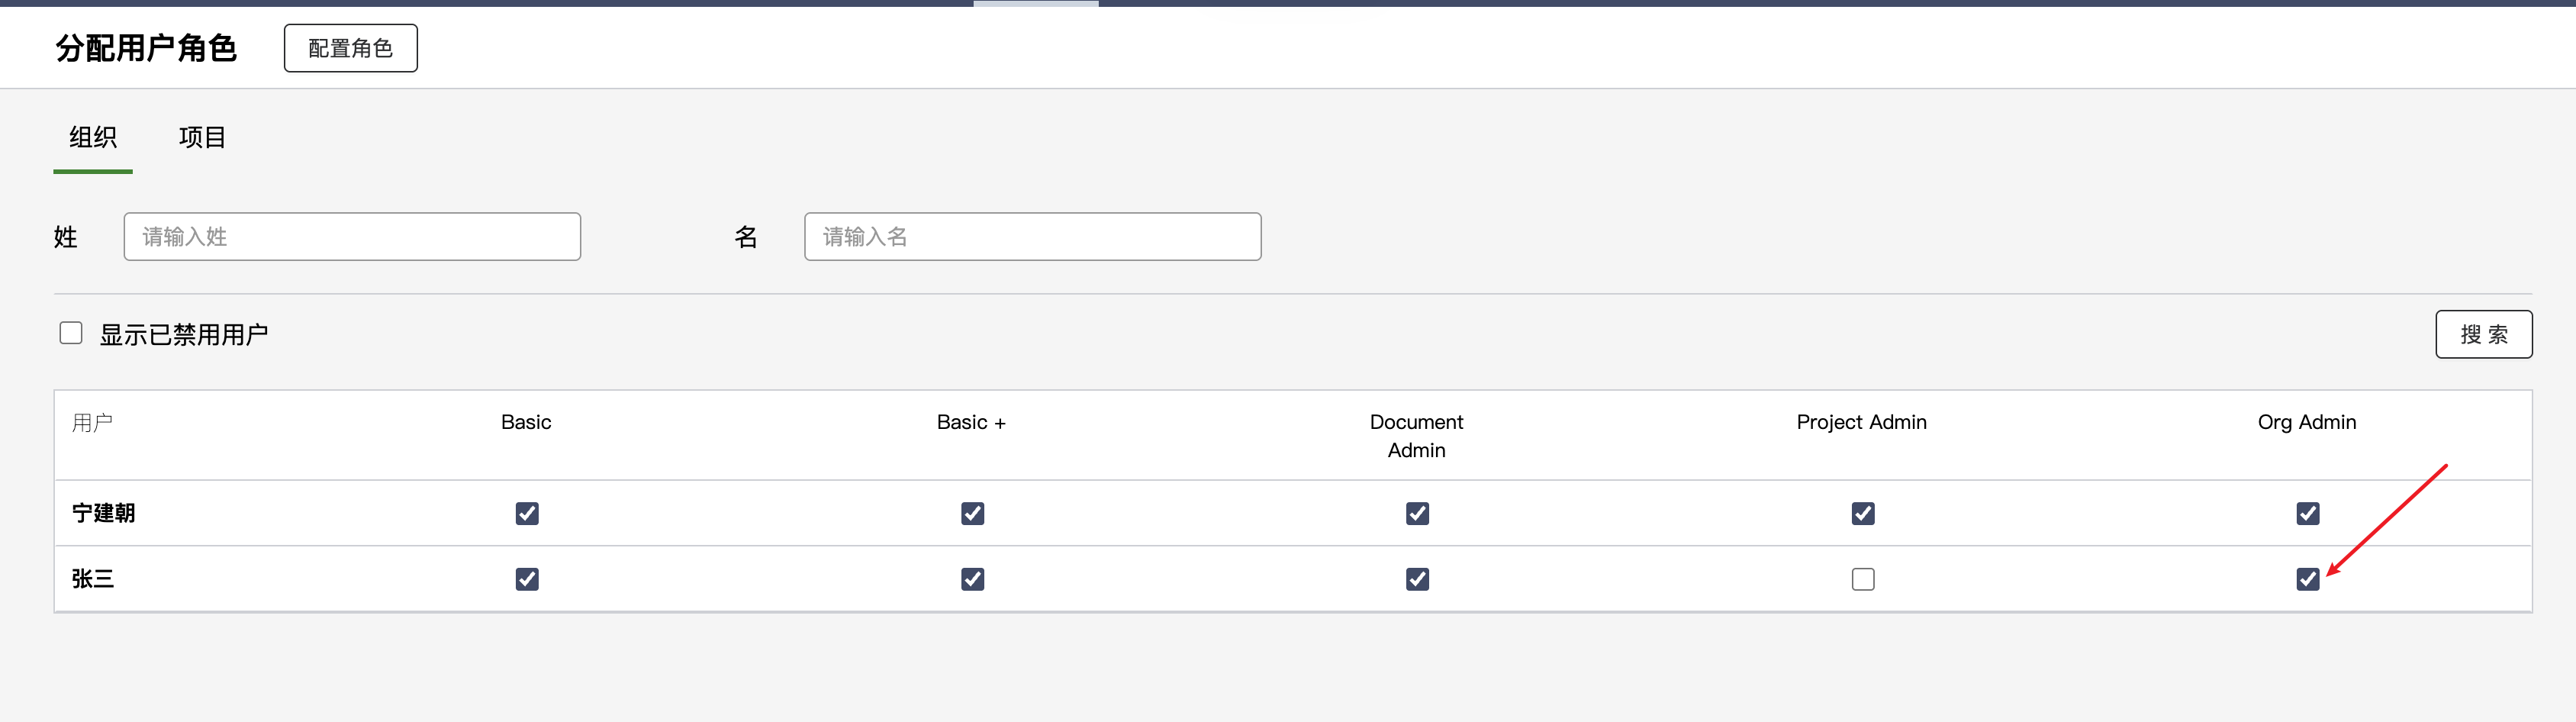This screenshot has width=2576, height=722.
Task: Switch to the 组织 tab
Action: pyautogui.click(x=93, y=137)
